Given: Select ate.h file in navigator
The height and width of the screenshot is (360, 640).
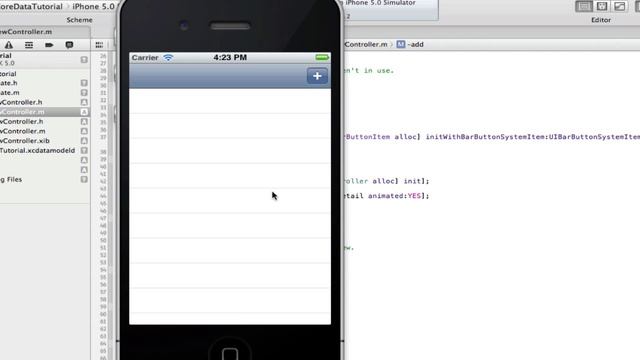Looking at the screenshot, I should 9,83.
